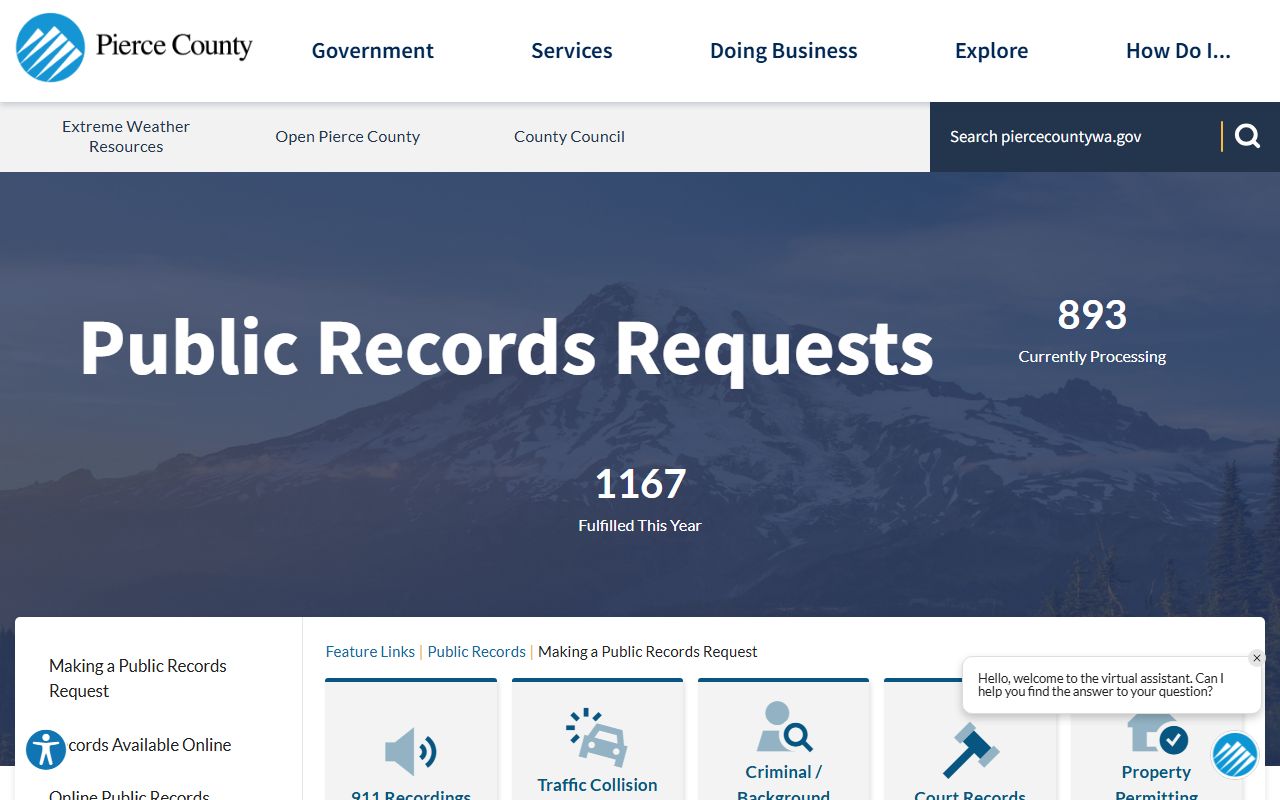Open the Criminal / Background search icon
Screen dimensions: 1280x800
coord(784,727)
